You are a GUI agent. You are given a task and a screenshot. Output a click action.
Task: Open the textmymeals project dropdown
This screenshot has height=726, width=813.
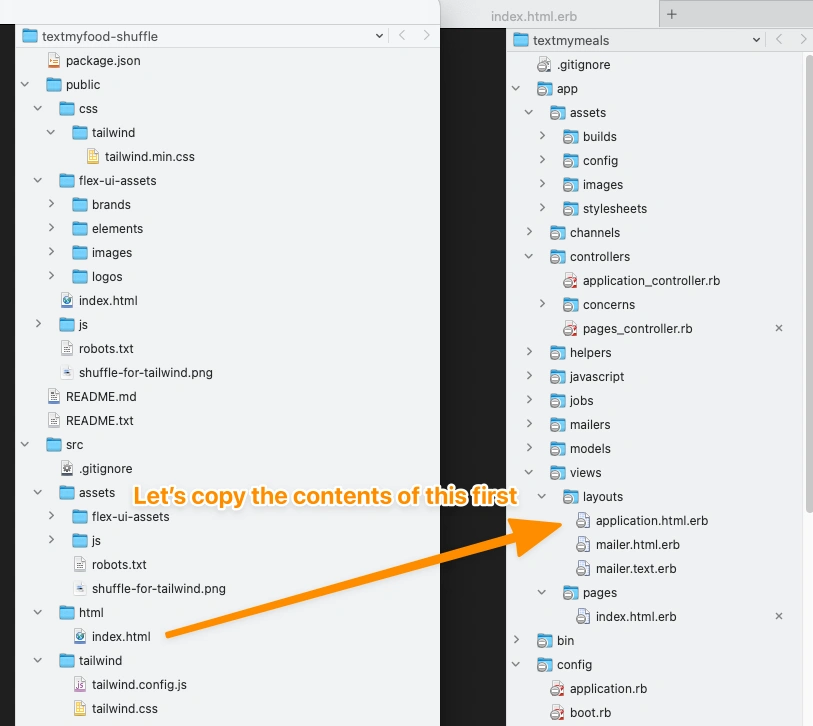click(x=757, y=40)
